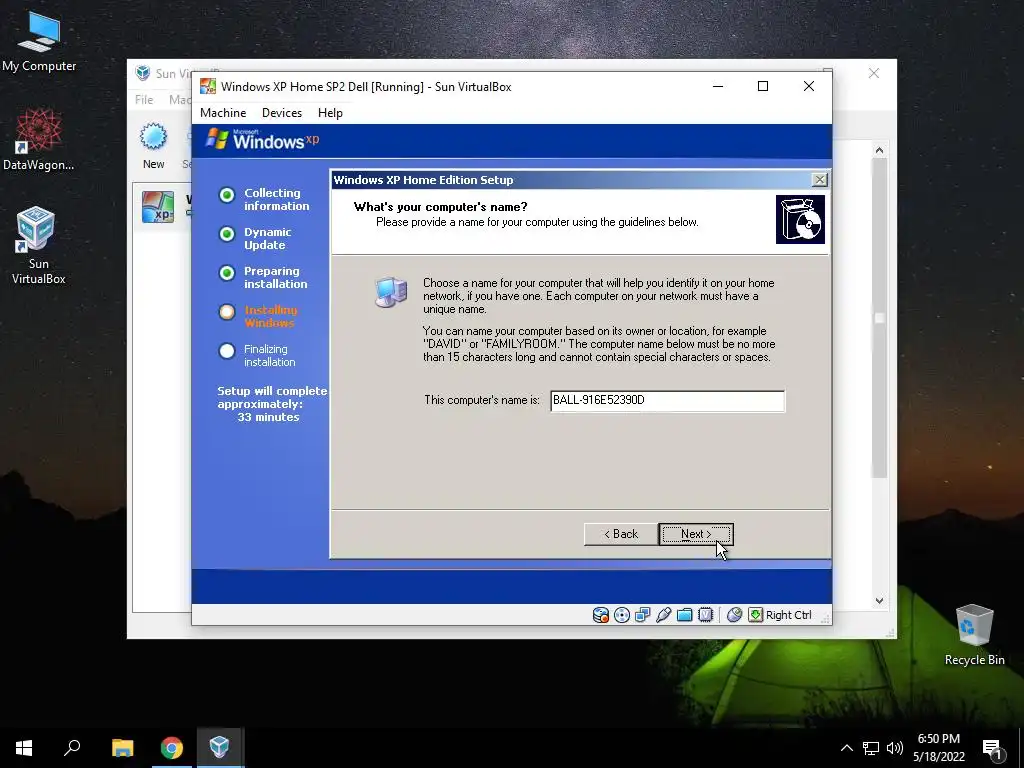Click the '33 minutes' remaining time text
Viewport: 1024px width, 768px height.
pos(268,417)
